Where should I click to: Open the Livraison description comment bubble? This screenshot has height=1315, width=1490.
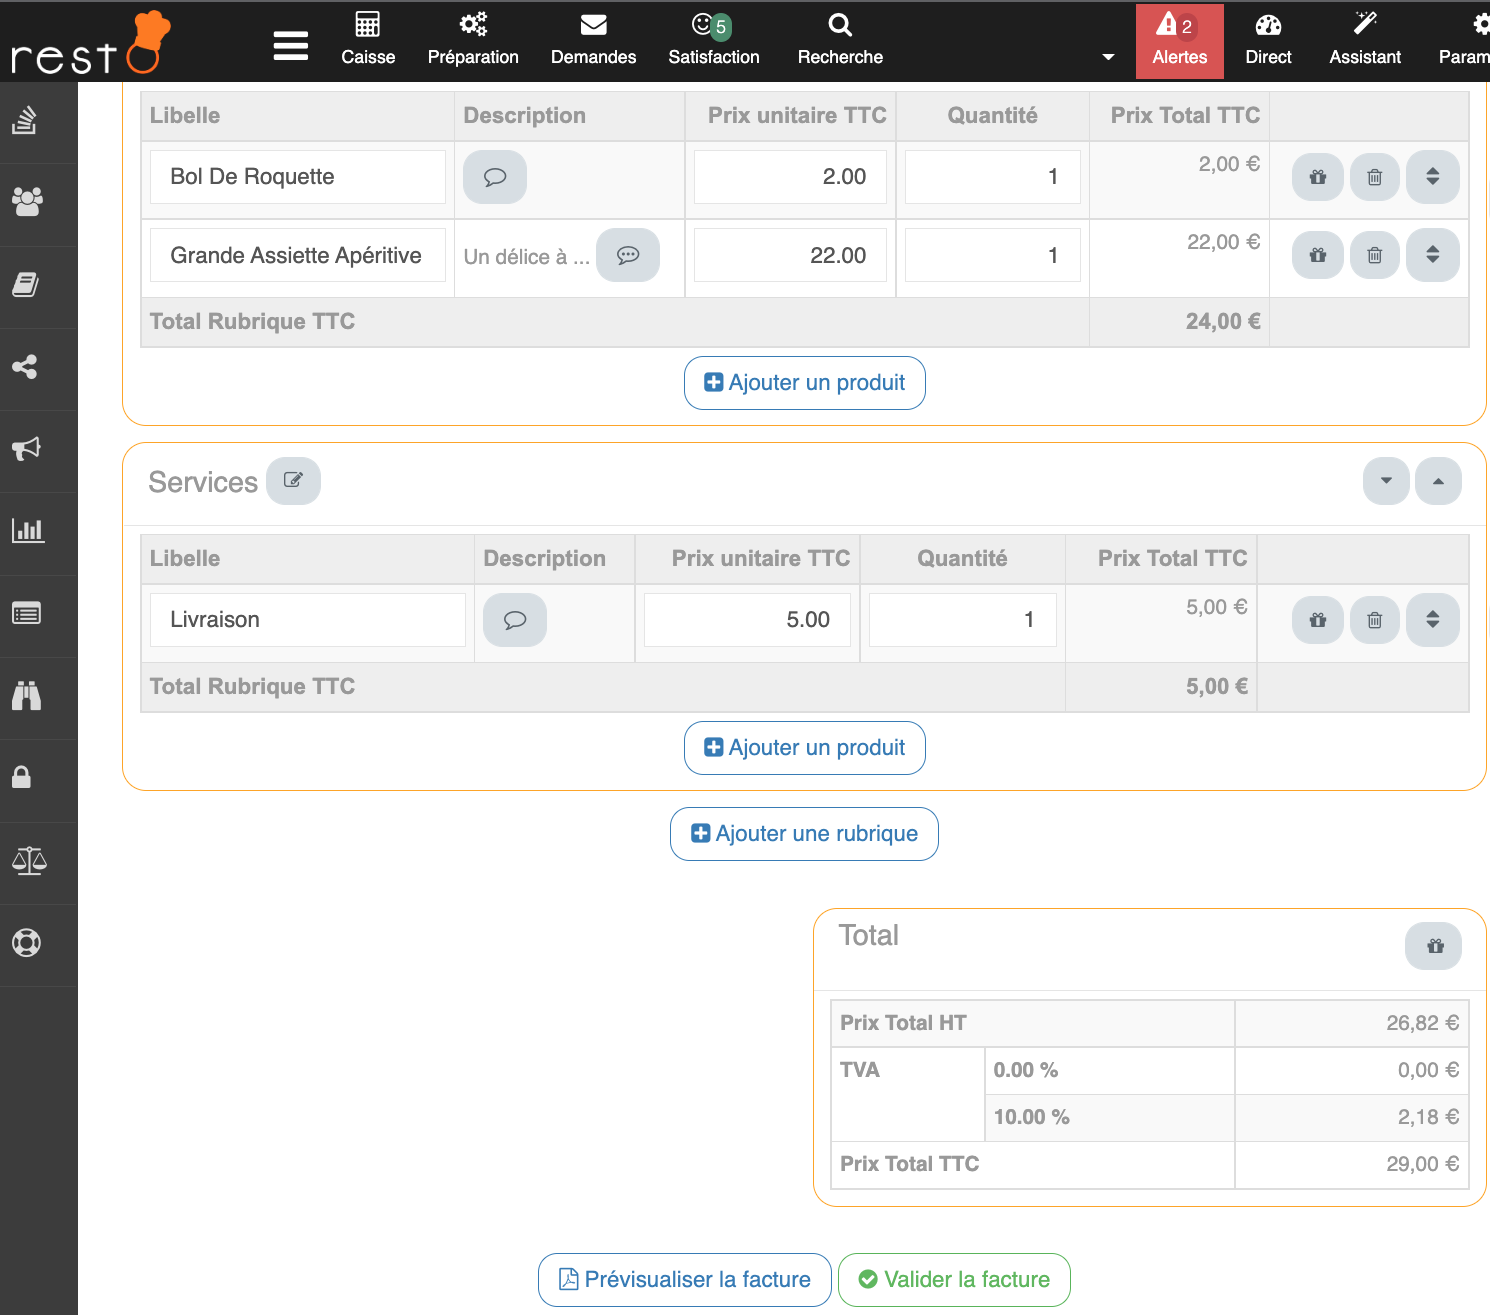click(x=514, y=620)
